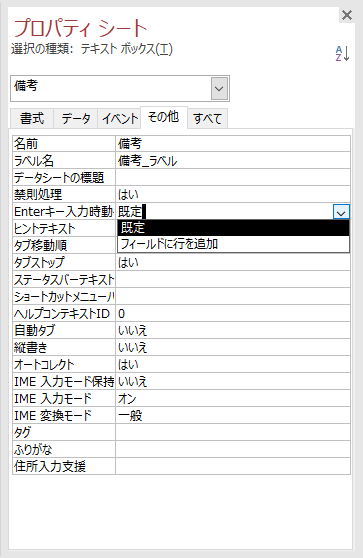Open the イベント tab
Image resolution: width=363 pixels, height=558 pixels.
click(x=120, y=118)
